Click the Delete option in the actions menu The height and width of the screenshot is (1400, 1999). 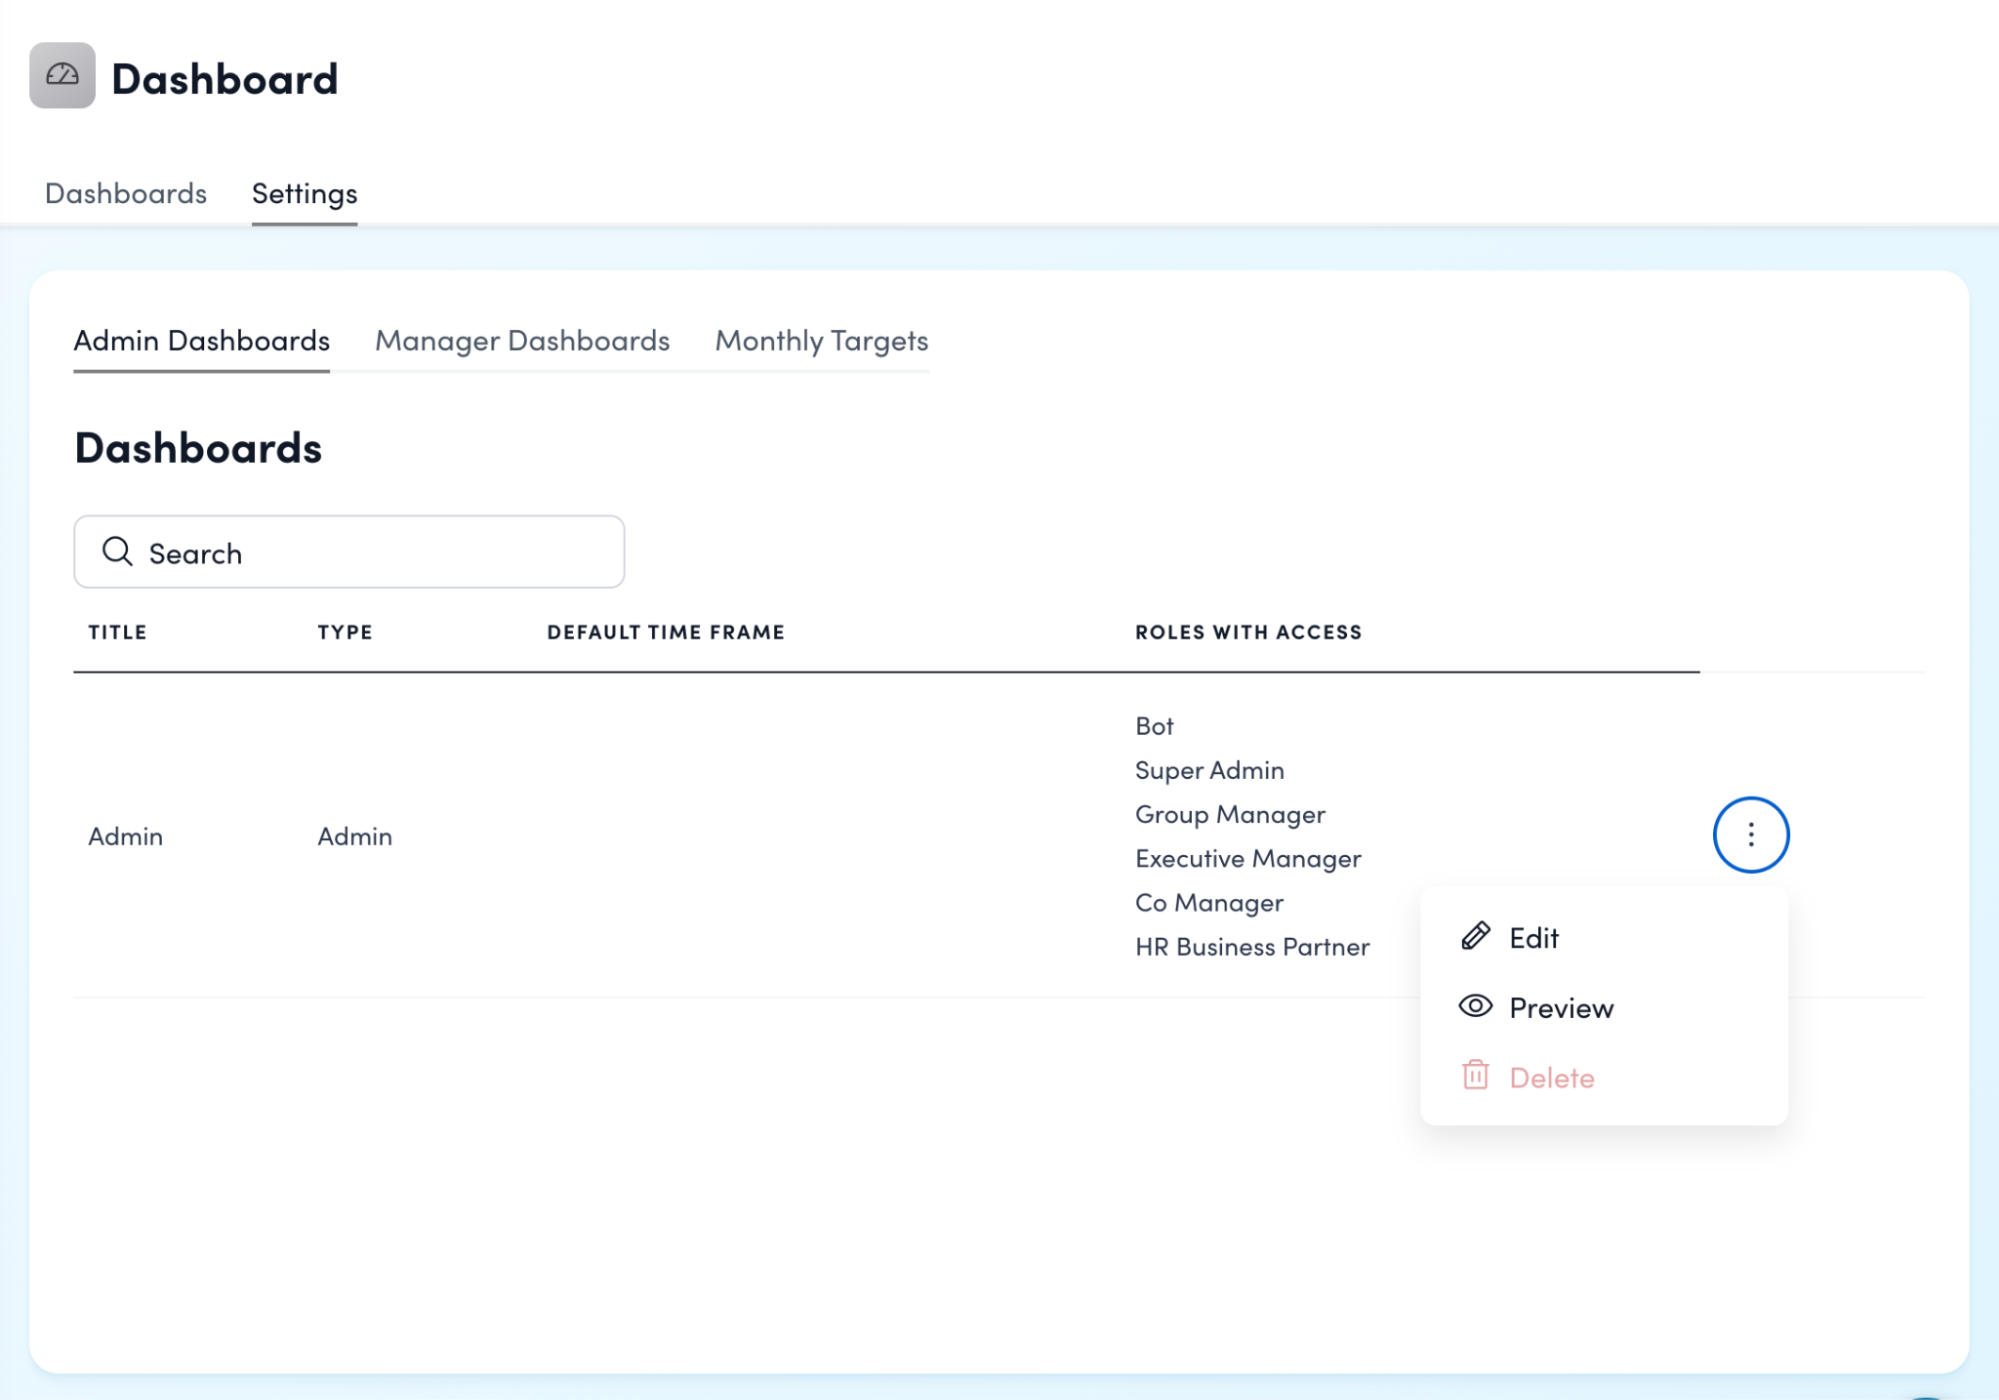pyautogui.click(x=1552, y=1077)
